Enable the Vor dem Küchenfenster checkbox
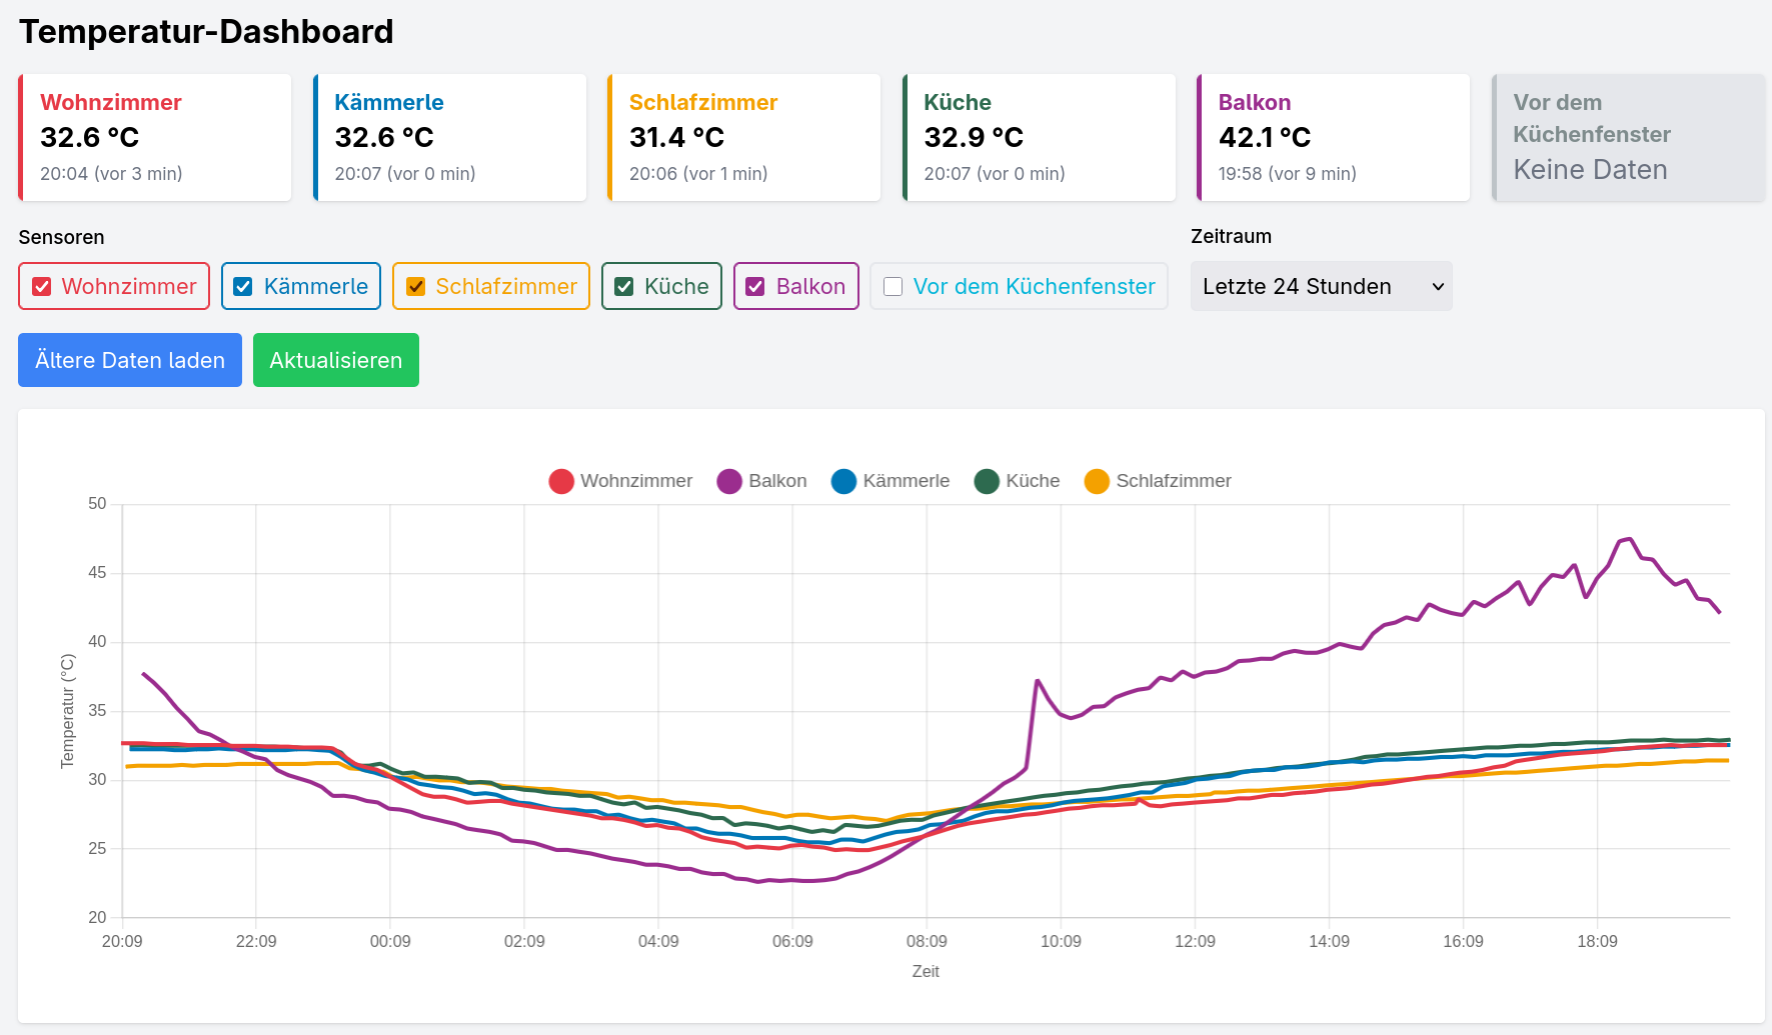 (x=893, y=287)
